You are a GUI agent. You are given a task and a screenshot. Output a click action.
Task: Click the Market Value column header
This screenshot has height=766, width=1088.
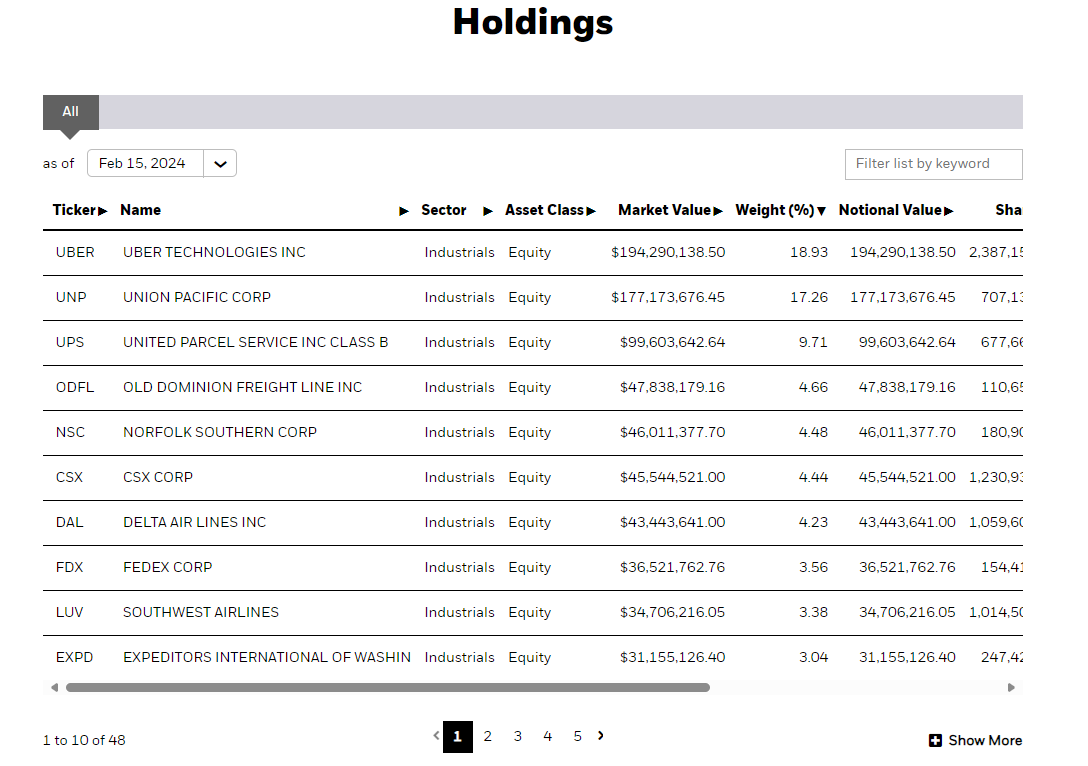pos(664,210)
